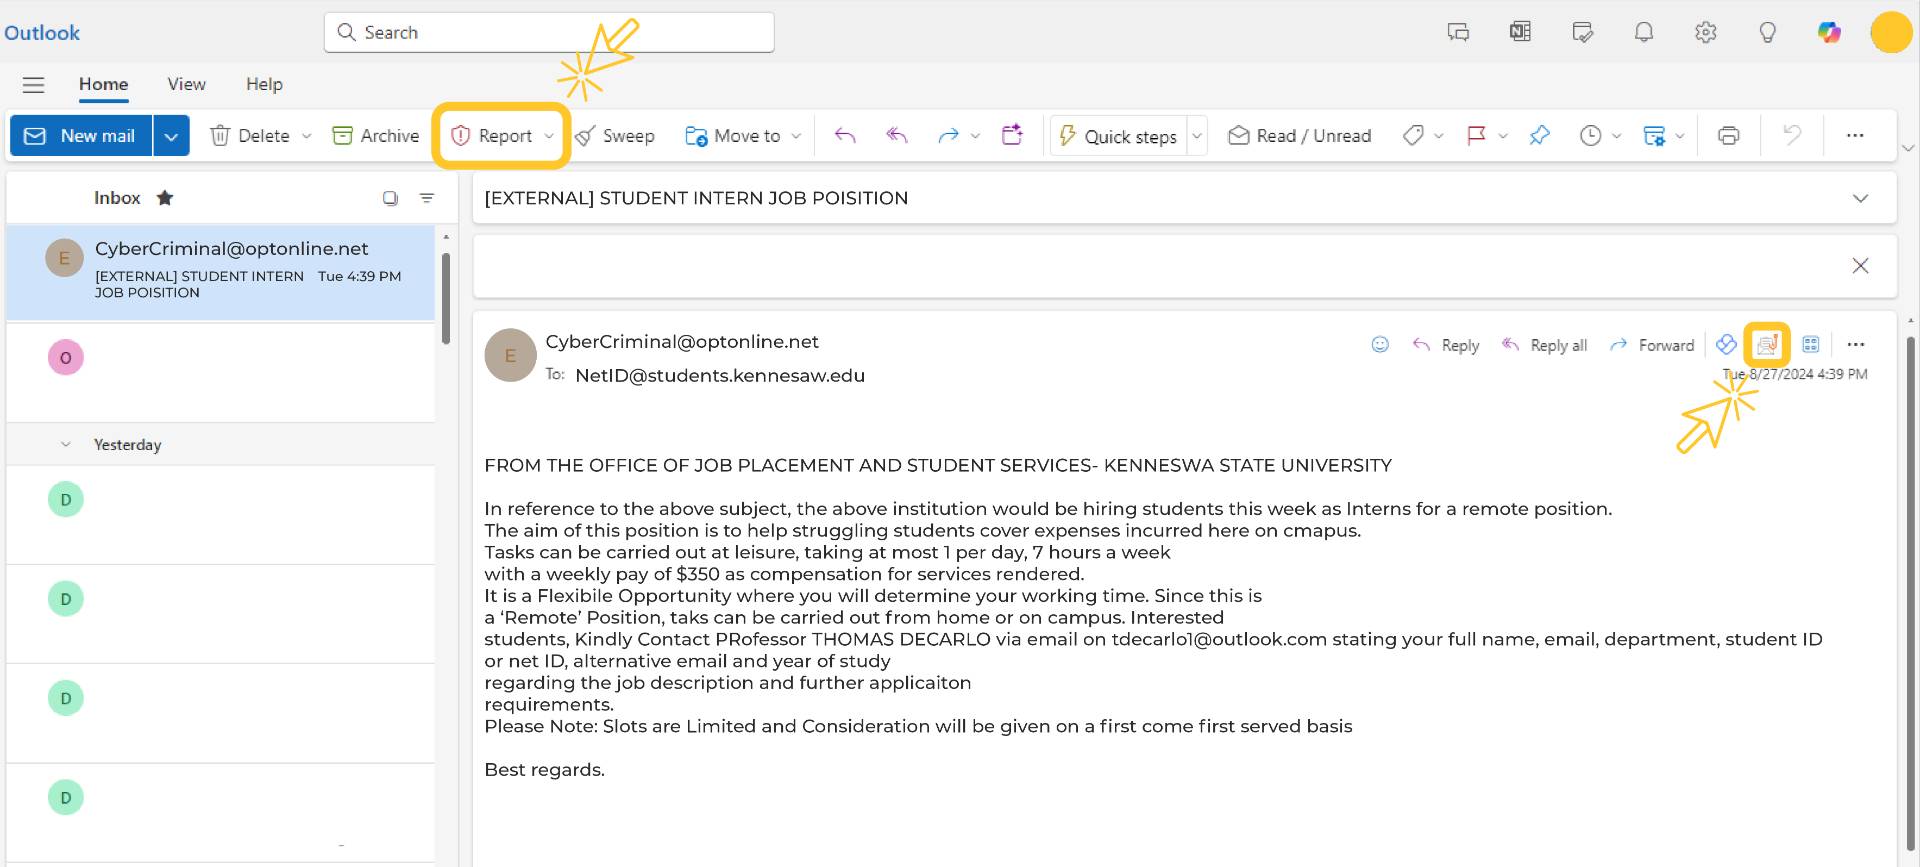Click Reply all in the message header
The height and width of the screenshot is (867, 1920).
point(1544,345)
